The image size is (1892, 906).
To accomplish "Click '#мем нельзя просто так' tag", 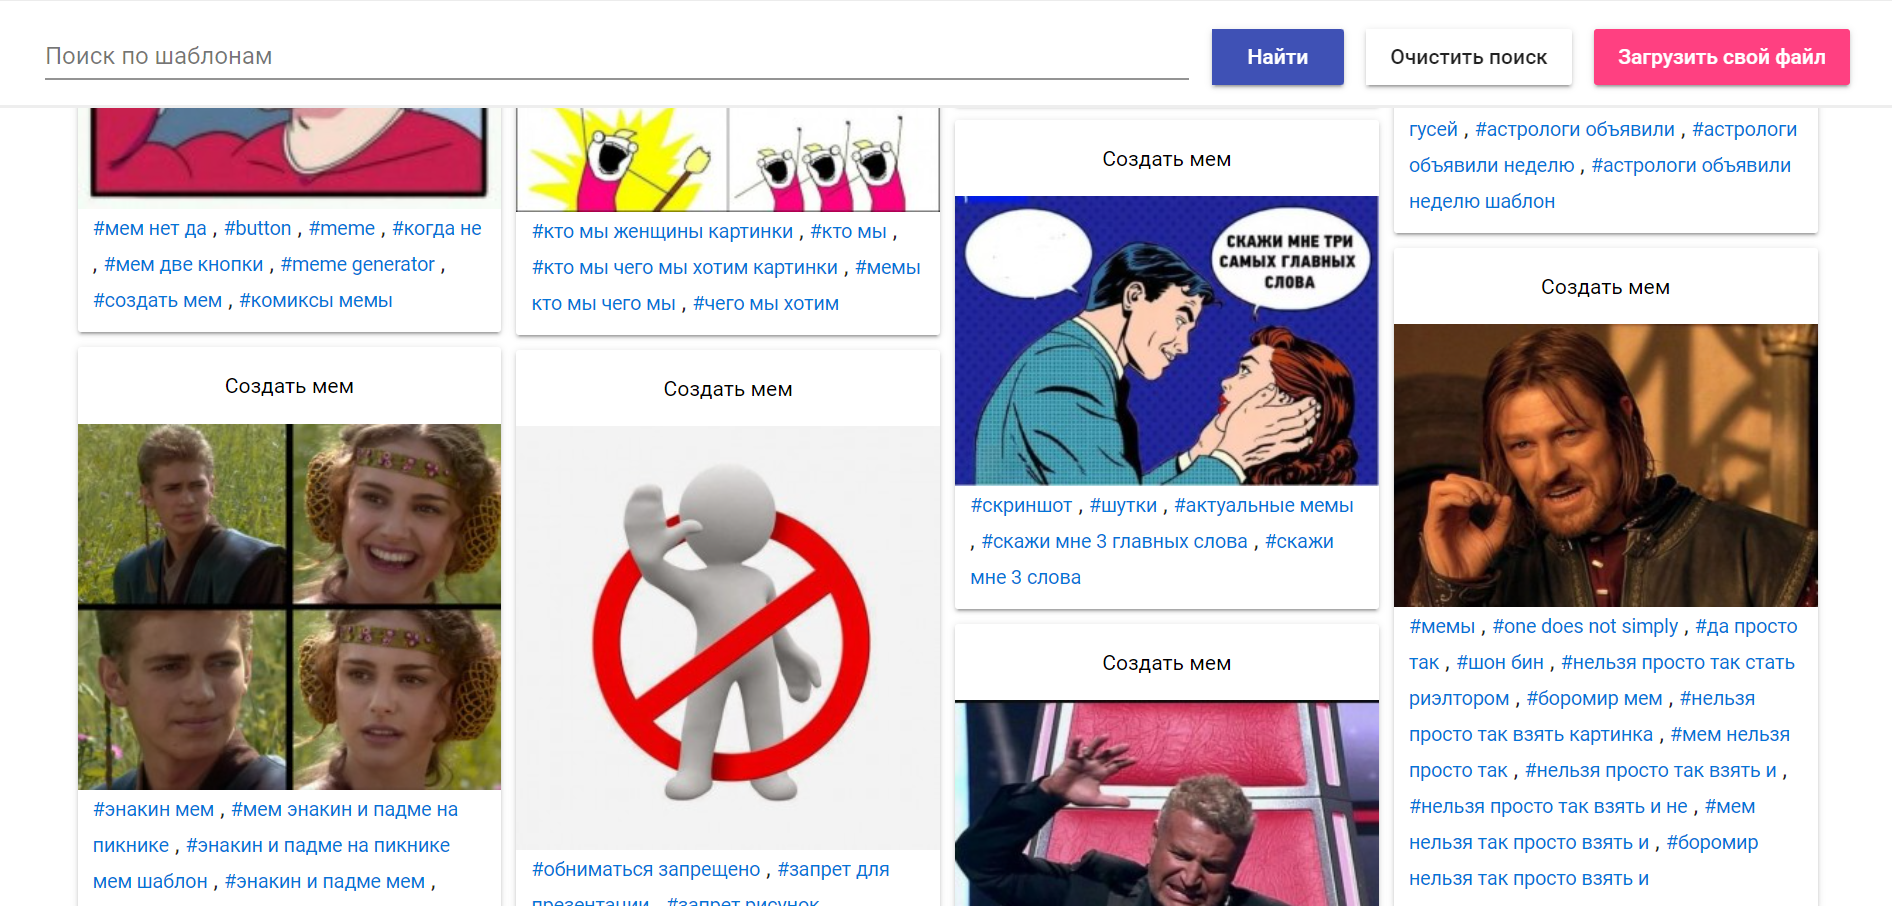I will point(1600,752).
